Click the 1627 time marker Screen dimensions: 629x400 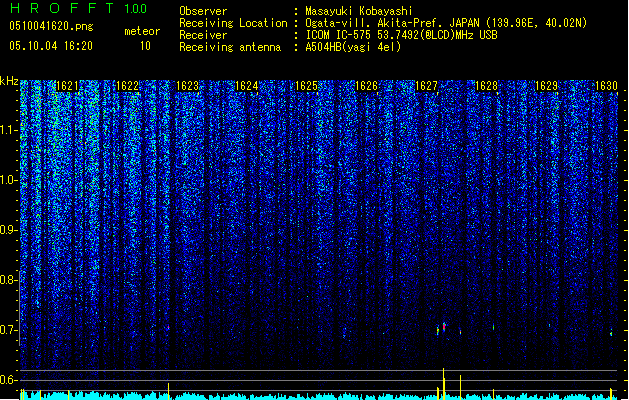pyautogui.click(x=426, y=86)
